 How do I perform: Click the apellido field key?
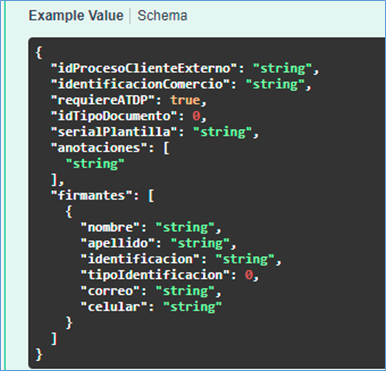click(x=118, y=243)
